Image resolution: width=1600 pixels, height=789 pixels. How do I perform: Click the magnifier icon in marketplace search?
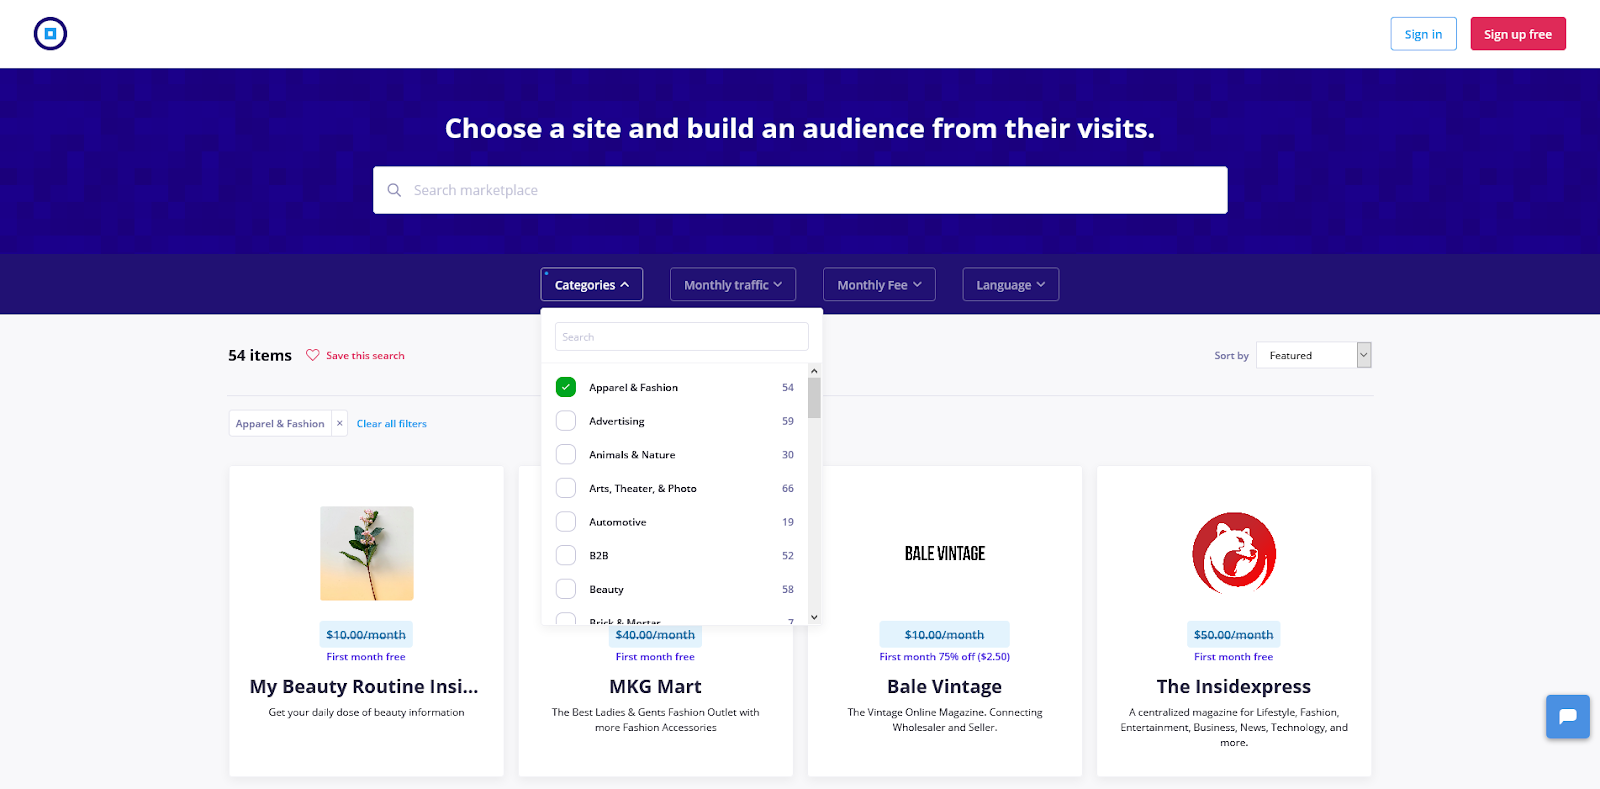[x=394, y=190]
